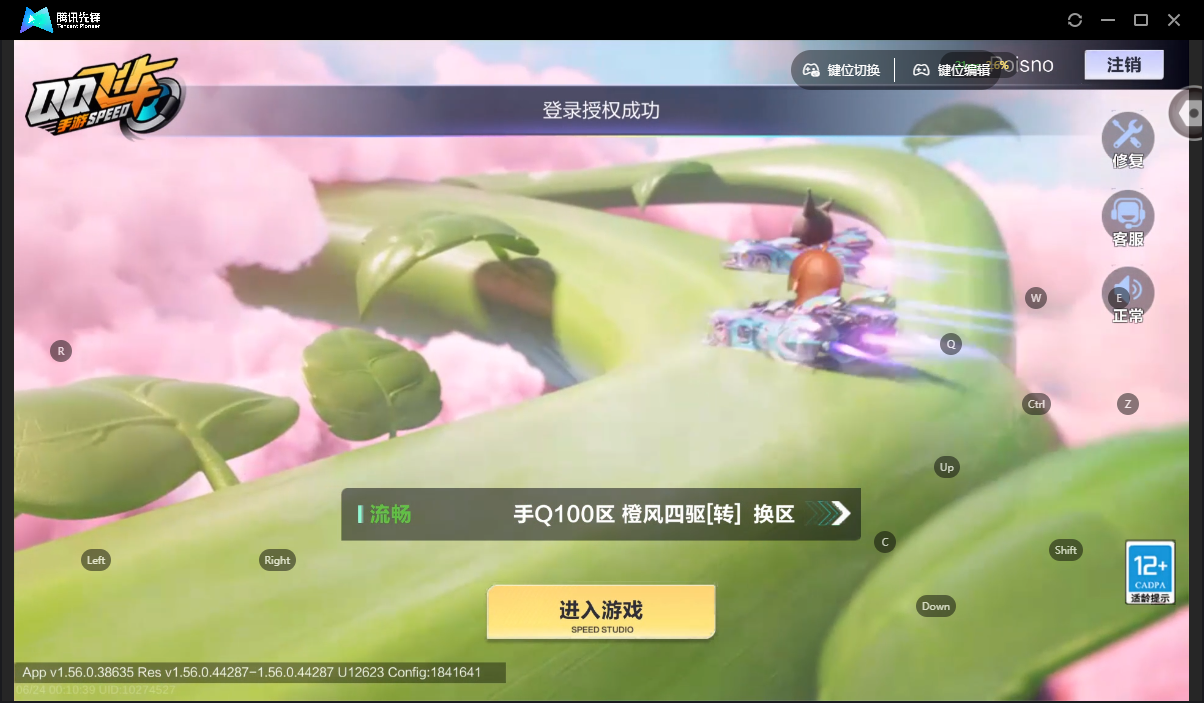
Task: Click the Z key overlay
Action: (1128, 404)
